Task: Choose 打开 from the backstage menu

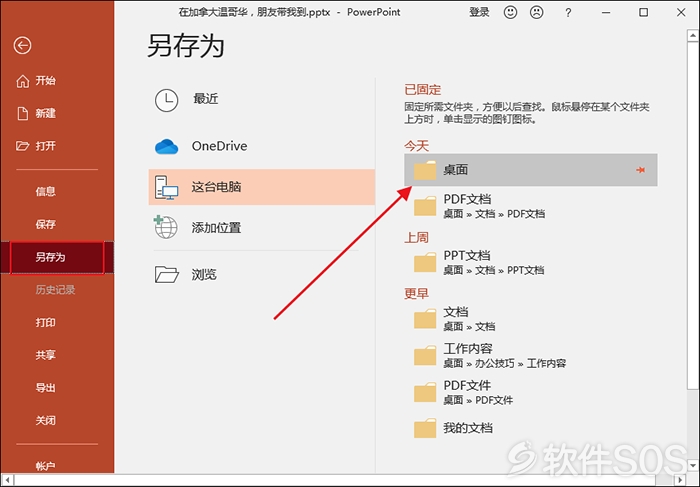Action: pos(46,146)
